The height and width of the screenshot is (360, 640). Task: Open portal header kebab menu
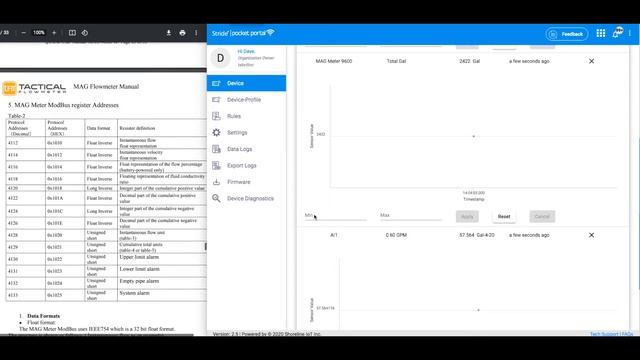tap(630, 33)
